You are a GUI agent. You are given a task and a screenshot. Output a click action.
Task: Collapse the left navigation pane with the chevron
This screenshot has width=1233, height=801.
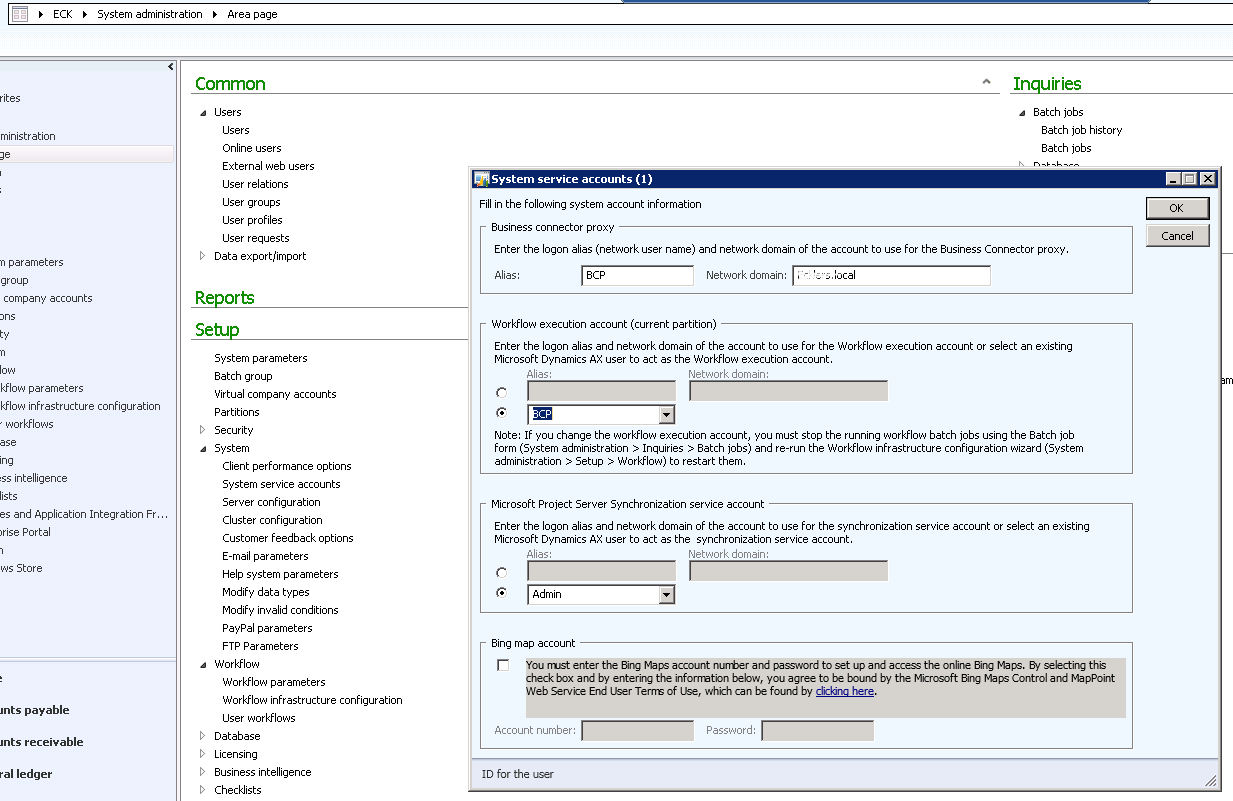point(169,66)
